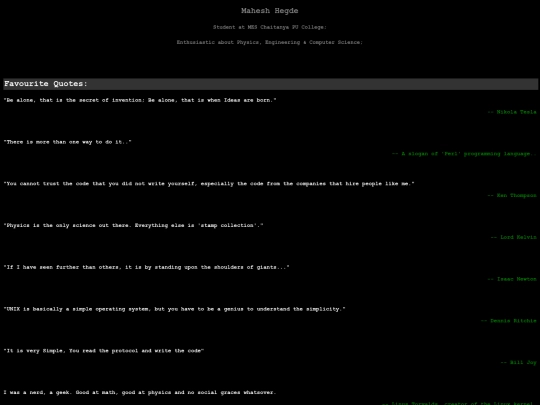
Task: Click the 'UNIX is basically a simple' quote
Action: (175, 309)
